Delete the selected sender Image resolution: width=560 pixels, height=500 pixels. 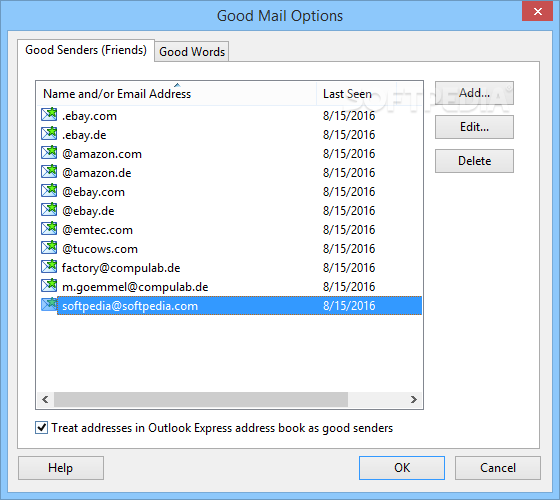[x=474, y=161]
